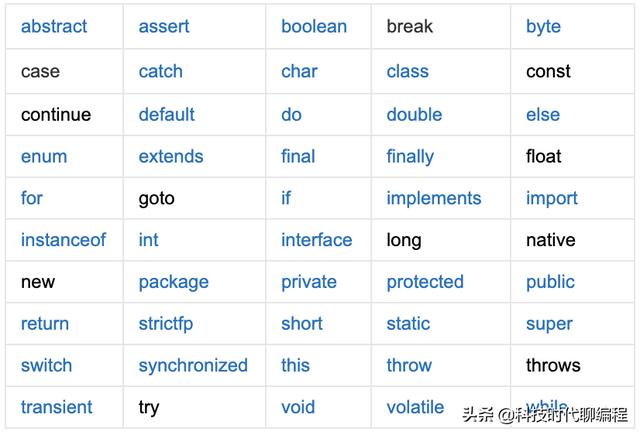
Task: Click the protected keyword link
Action: click(425, 282)
